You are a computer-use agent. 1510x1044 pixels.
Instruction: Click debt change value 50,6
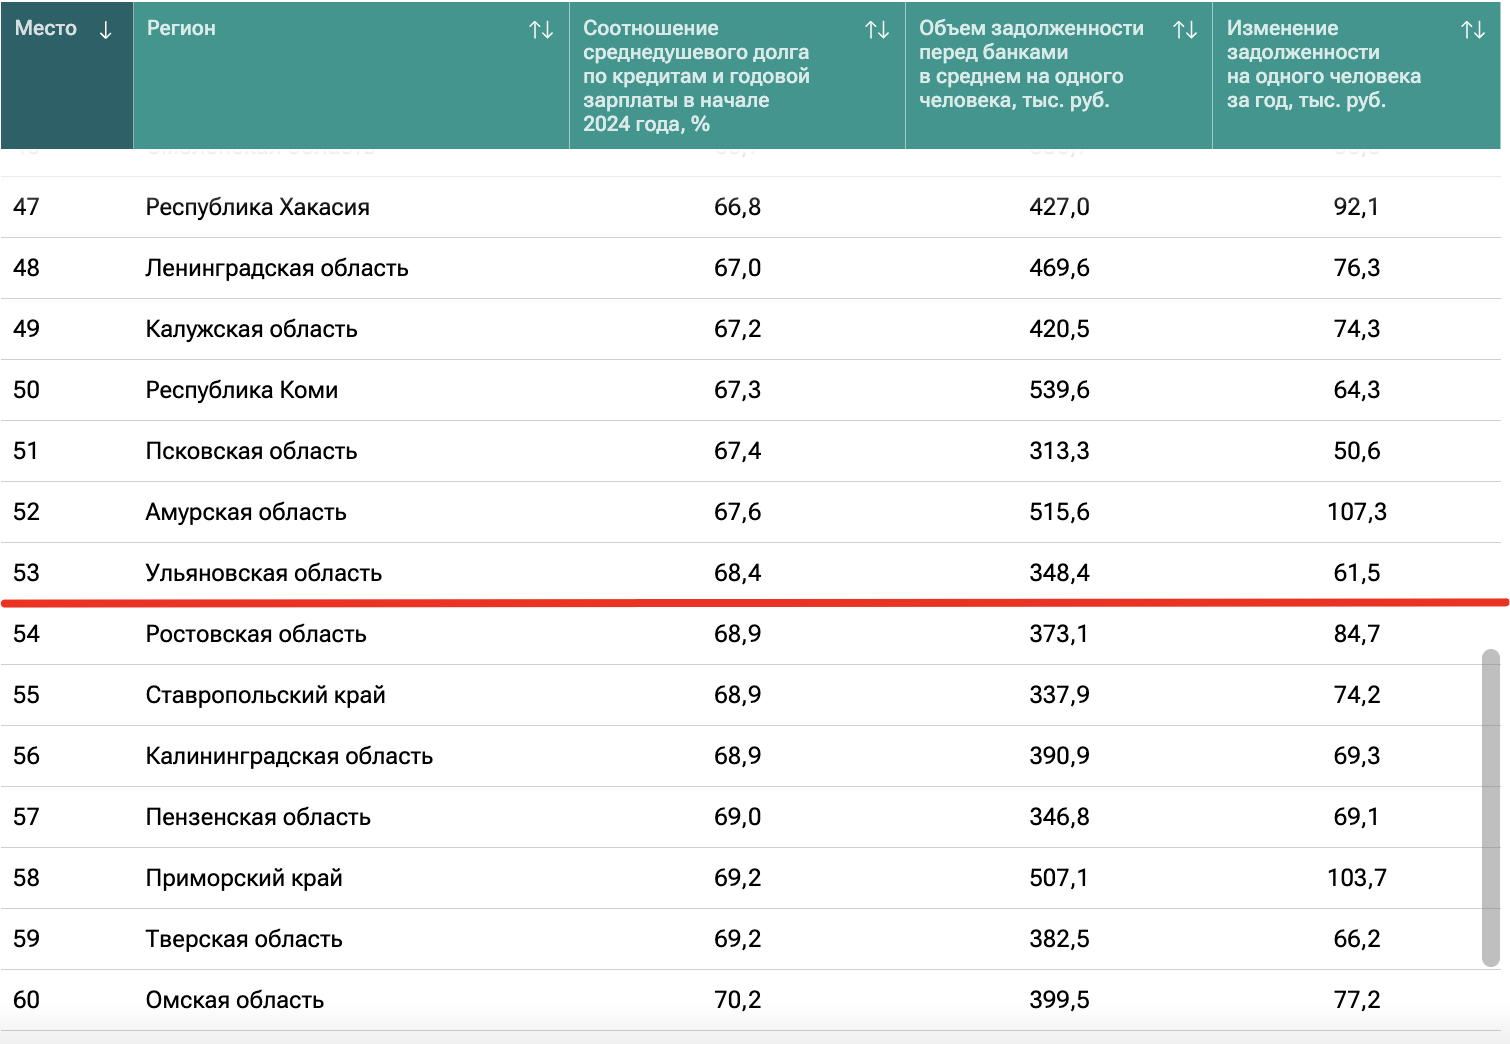click(x=1356, y=451)
